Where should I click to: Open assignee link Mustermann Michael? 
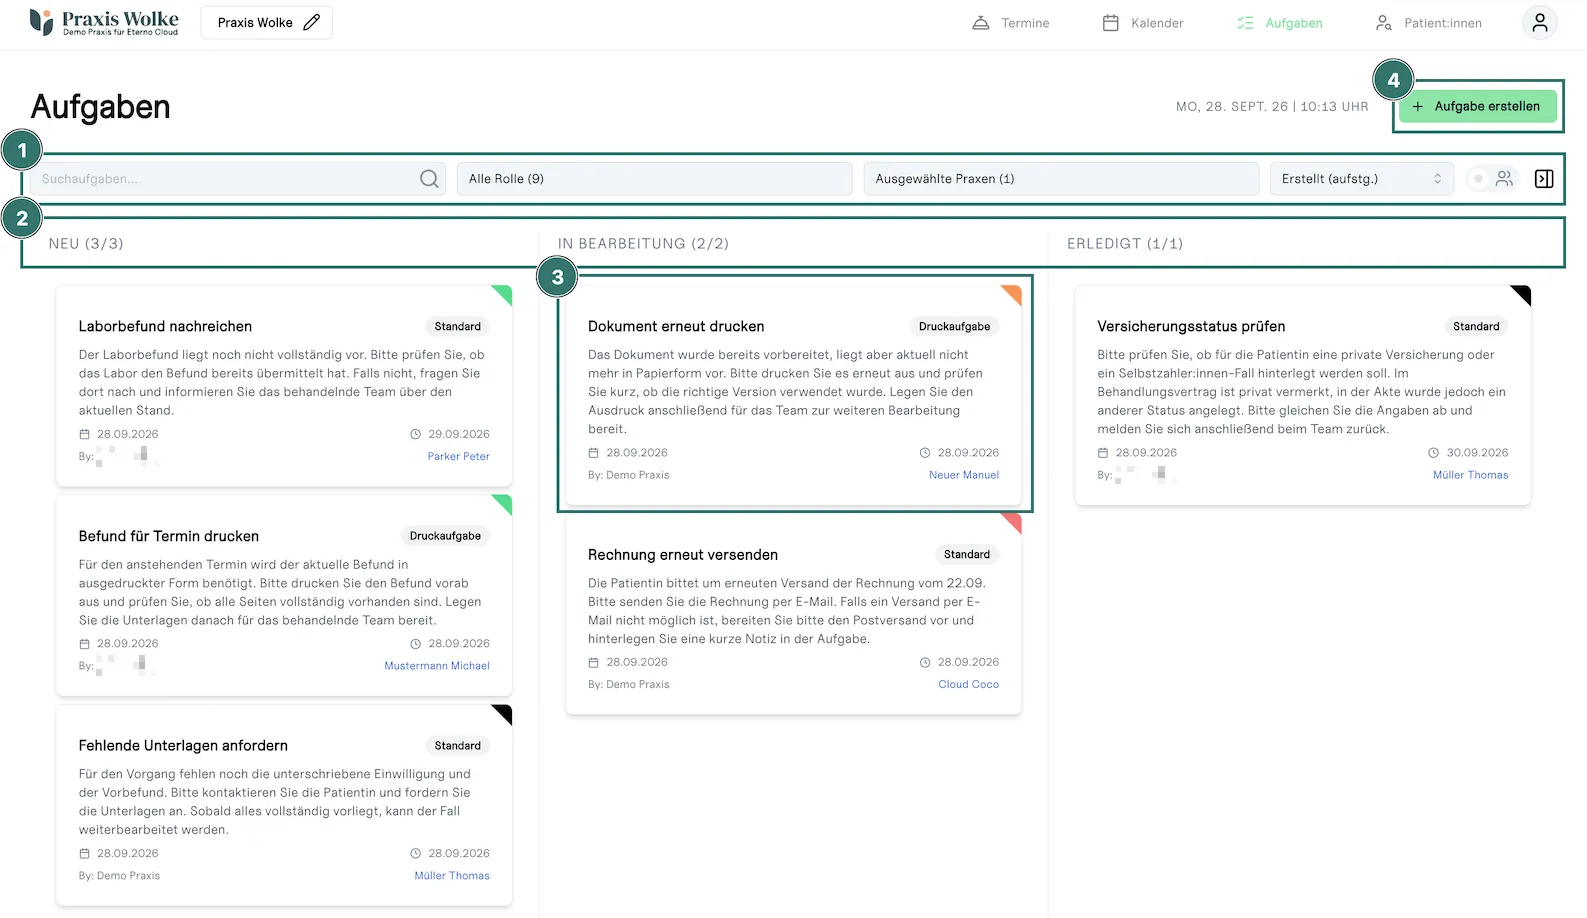click(x=437, y=666)
